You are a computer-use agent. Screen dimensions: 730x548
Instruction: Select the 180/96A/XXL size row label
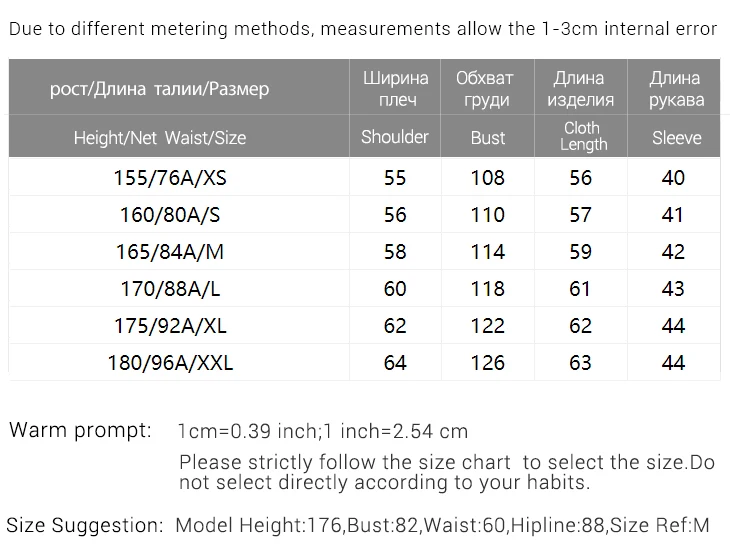pos(170,363)
